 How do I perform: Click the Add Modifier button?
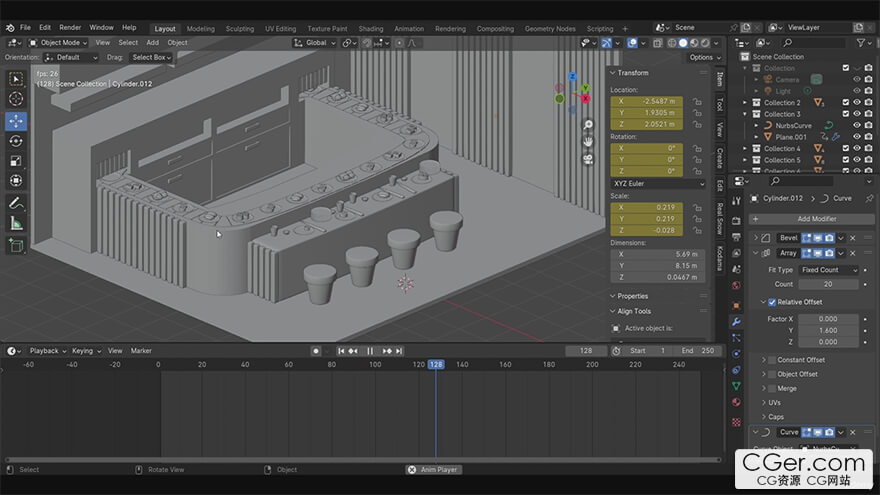tap(816, 218)
